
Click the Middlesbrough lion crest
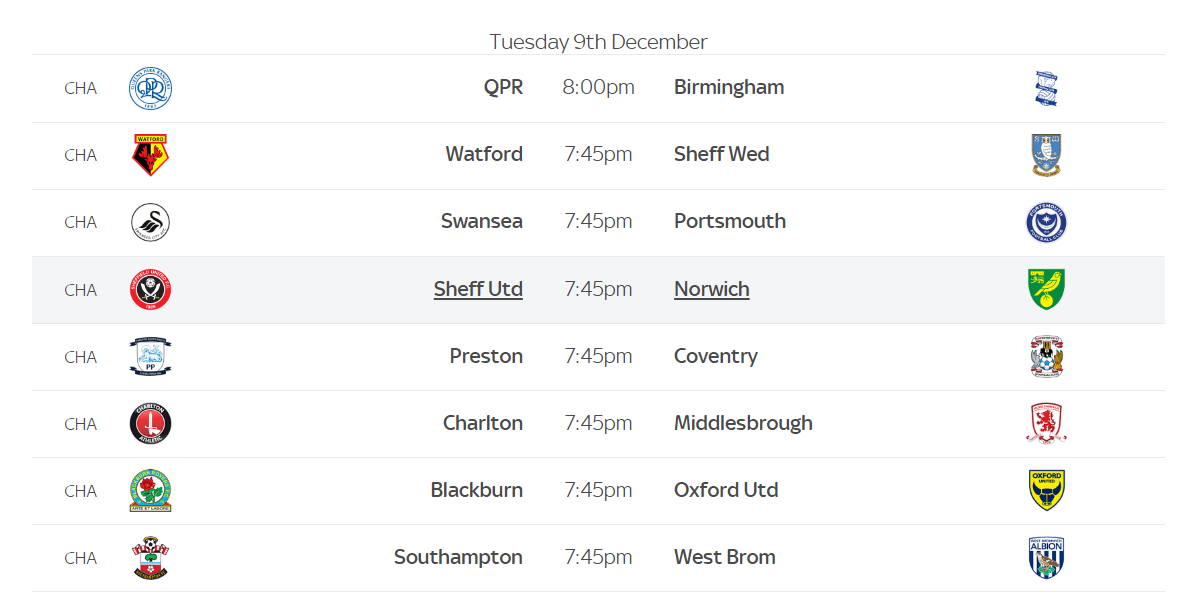tap(1046, 423)
